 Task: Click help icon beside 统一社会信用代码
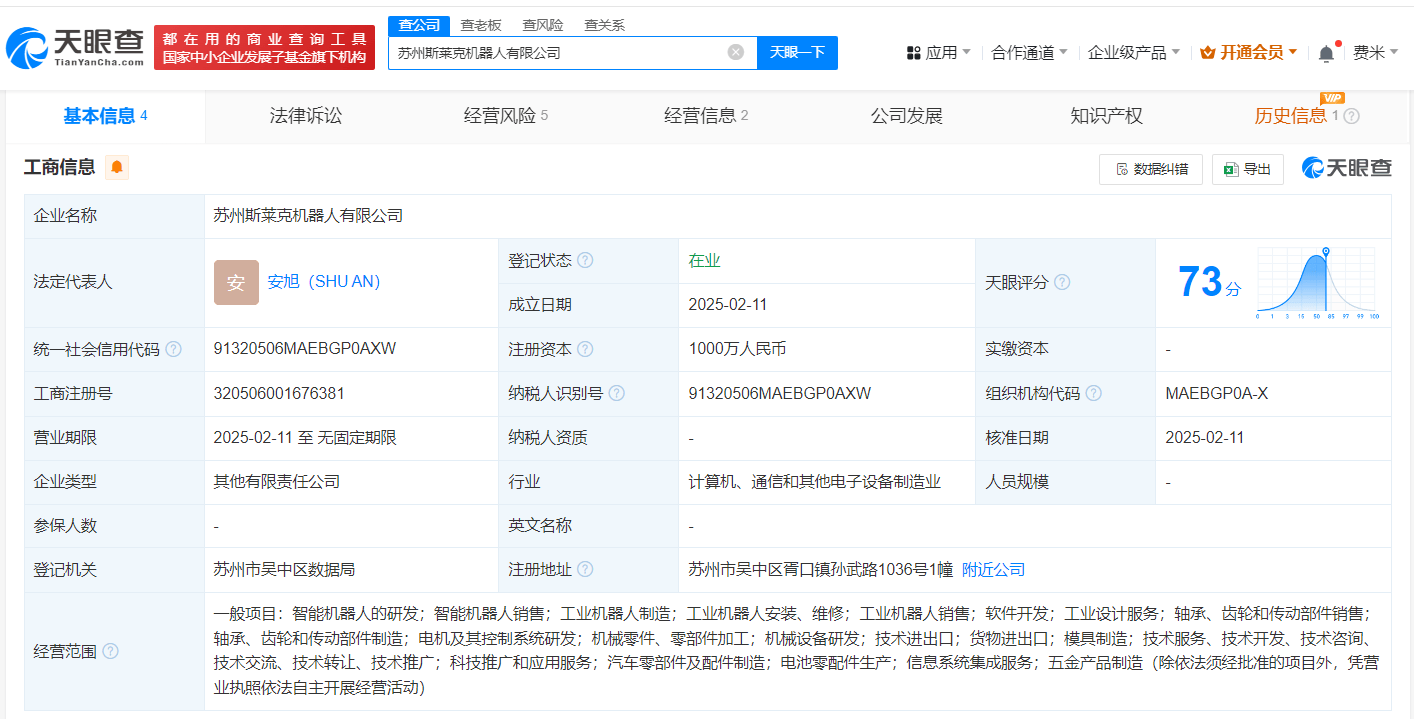(173, 349)
